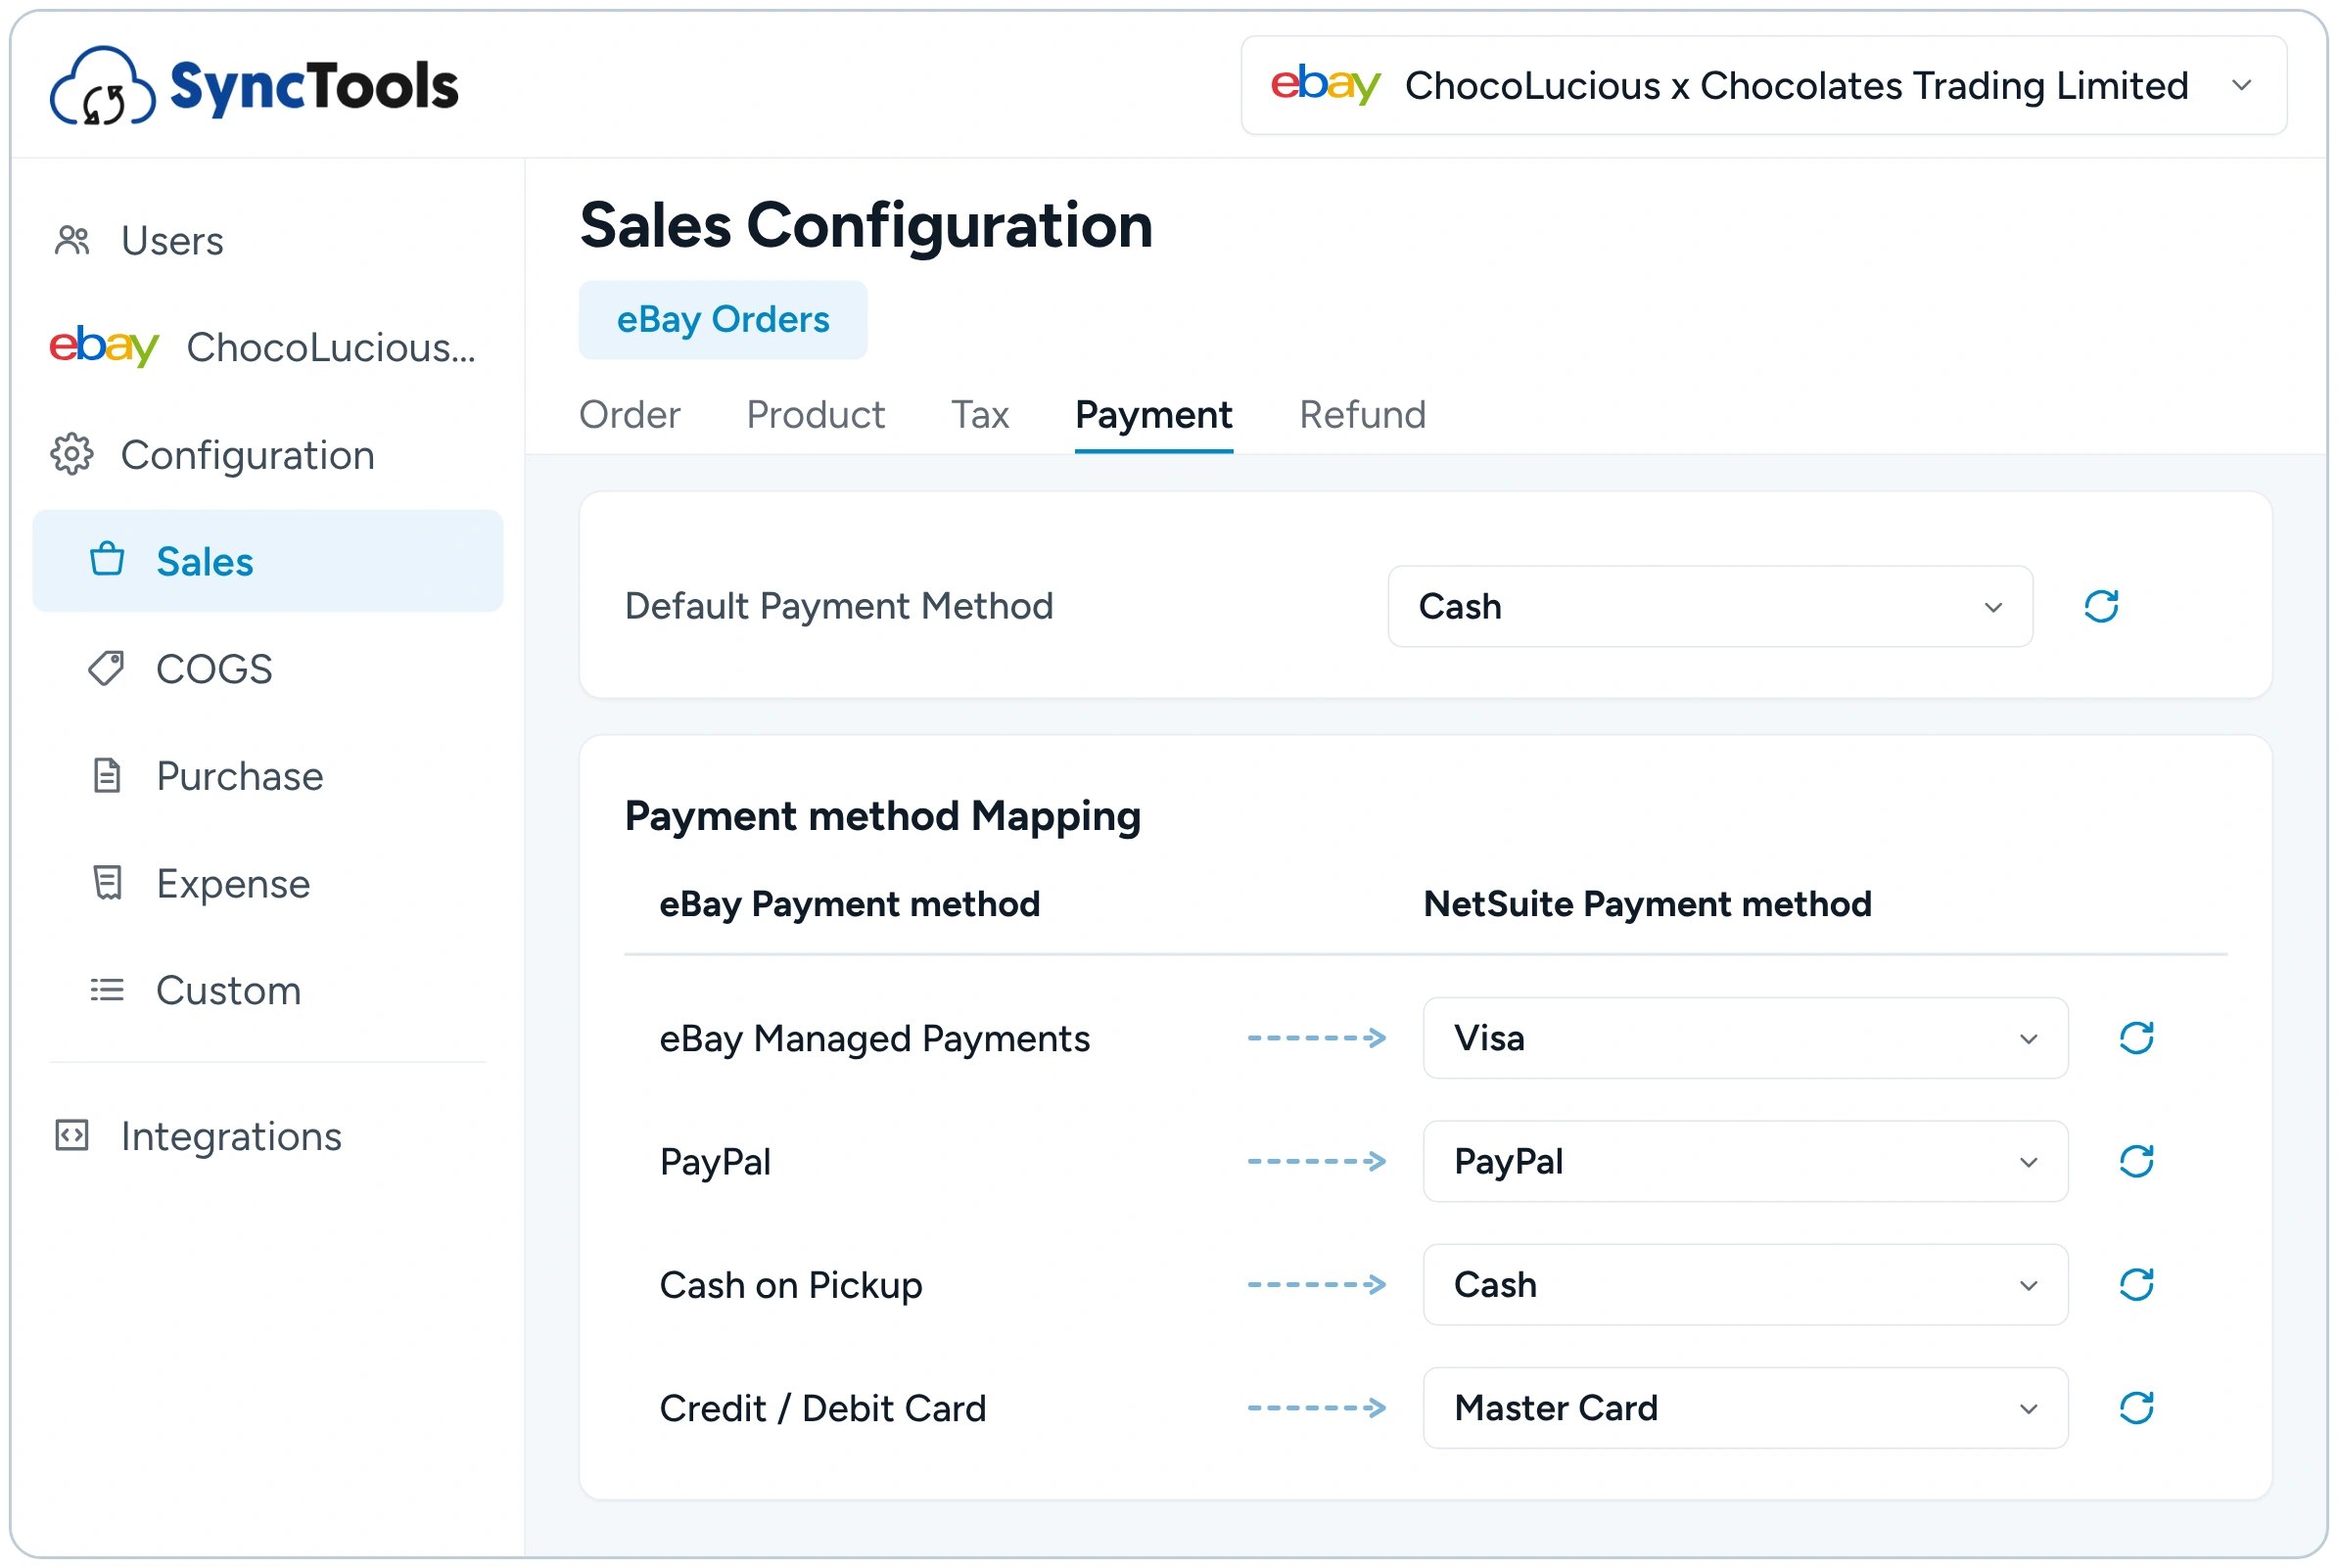Open the Default Payment Method dropdown
The image size is (2338, 1568).
(1710, 606)
